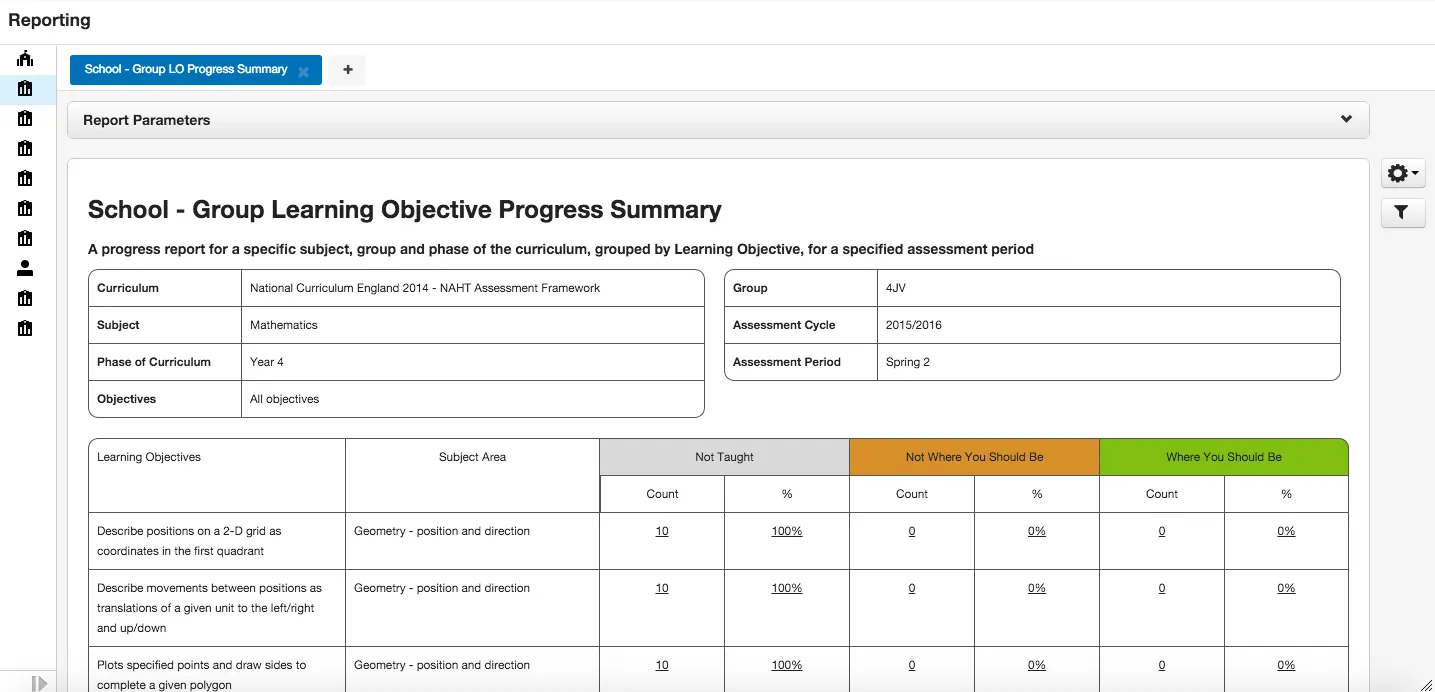Expand the sidebar with bottom arrow icon
The image size is (1435, 692).
tap(39, 683)
